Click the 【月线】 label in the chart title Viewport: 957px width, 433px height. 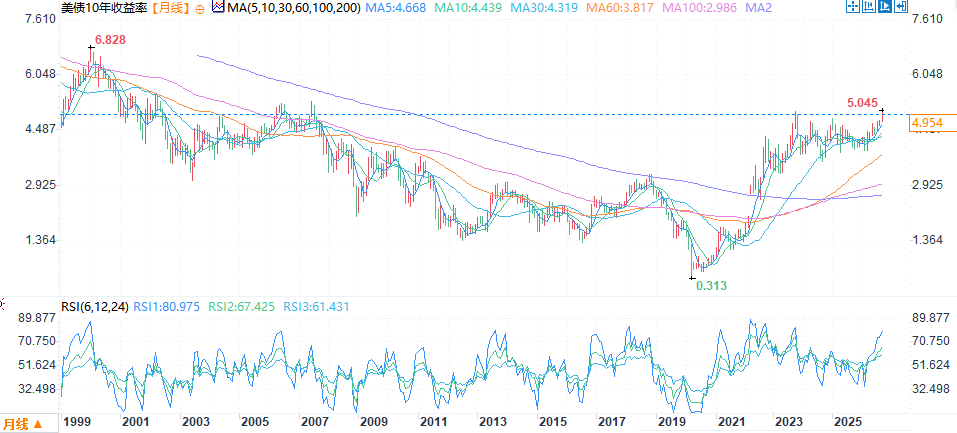170,8
